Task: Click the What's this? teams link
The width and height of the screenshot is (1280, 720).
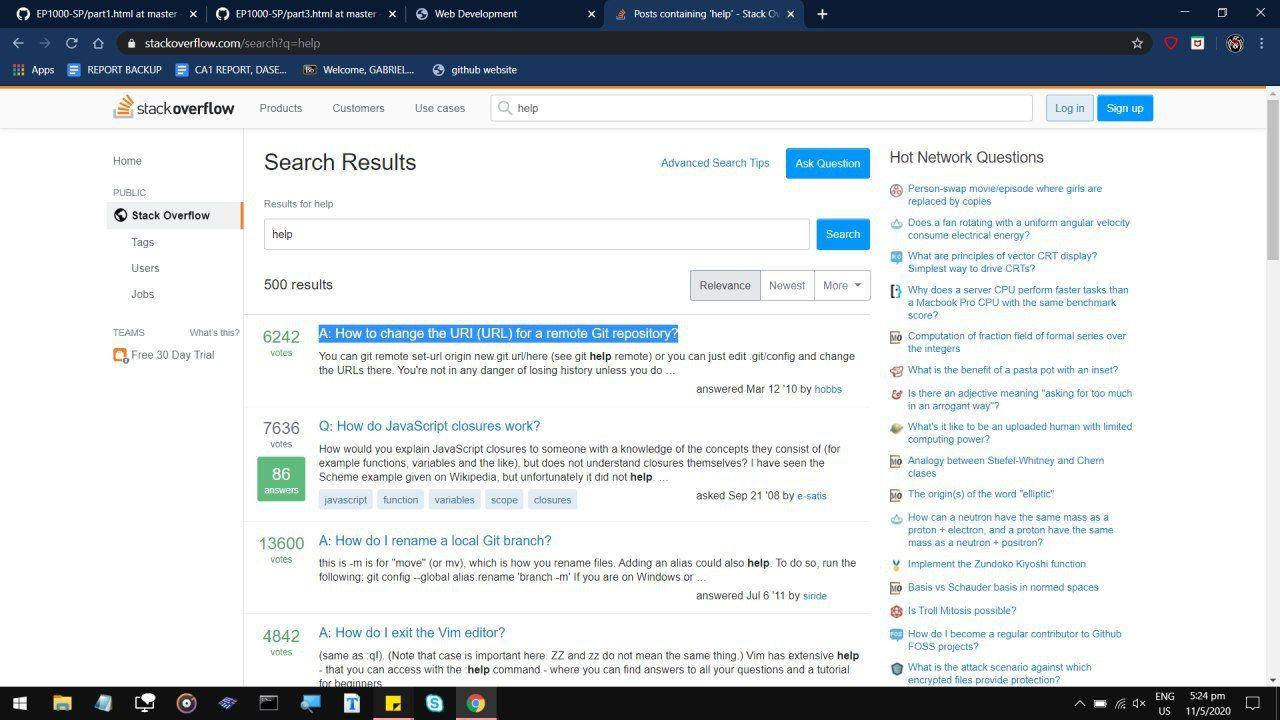Action: coord(214,333)
